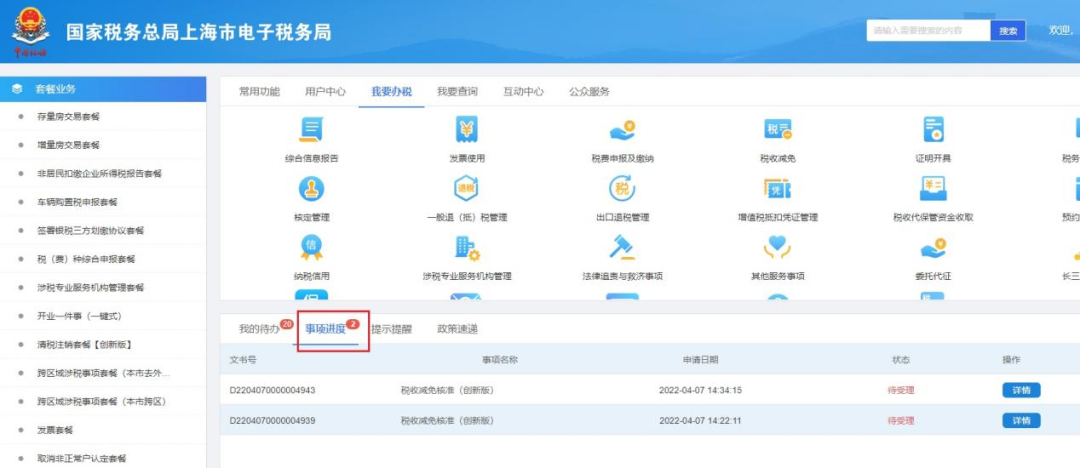1080x468 pixels.
Task: Open the 综合信息报告 icon
Action: 311,130
